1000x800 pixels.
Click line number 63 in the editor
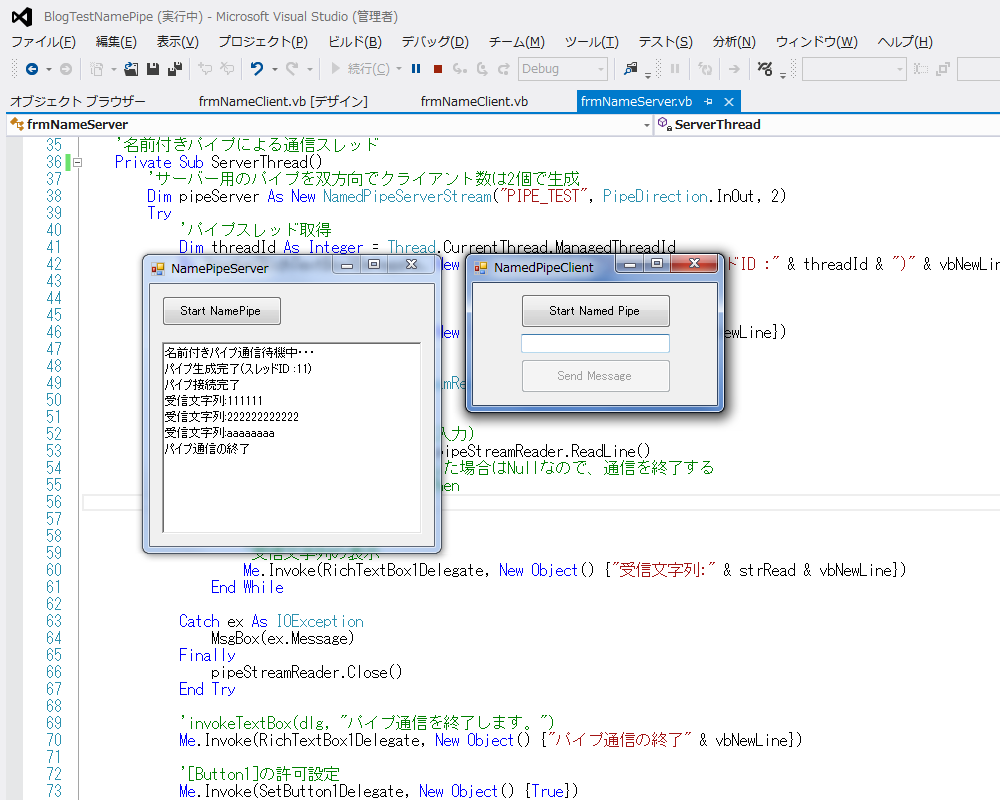54,621
